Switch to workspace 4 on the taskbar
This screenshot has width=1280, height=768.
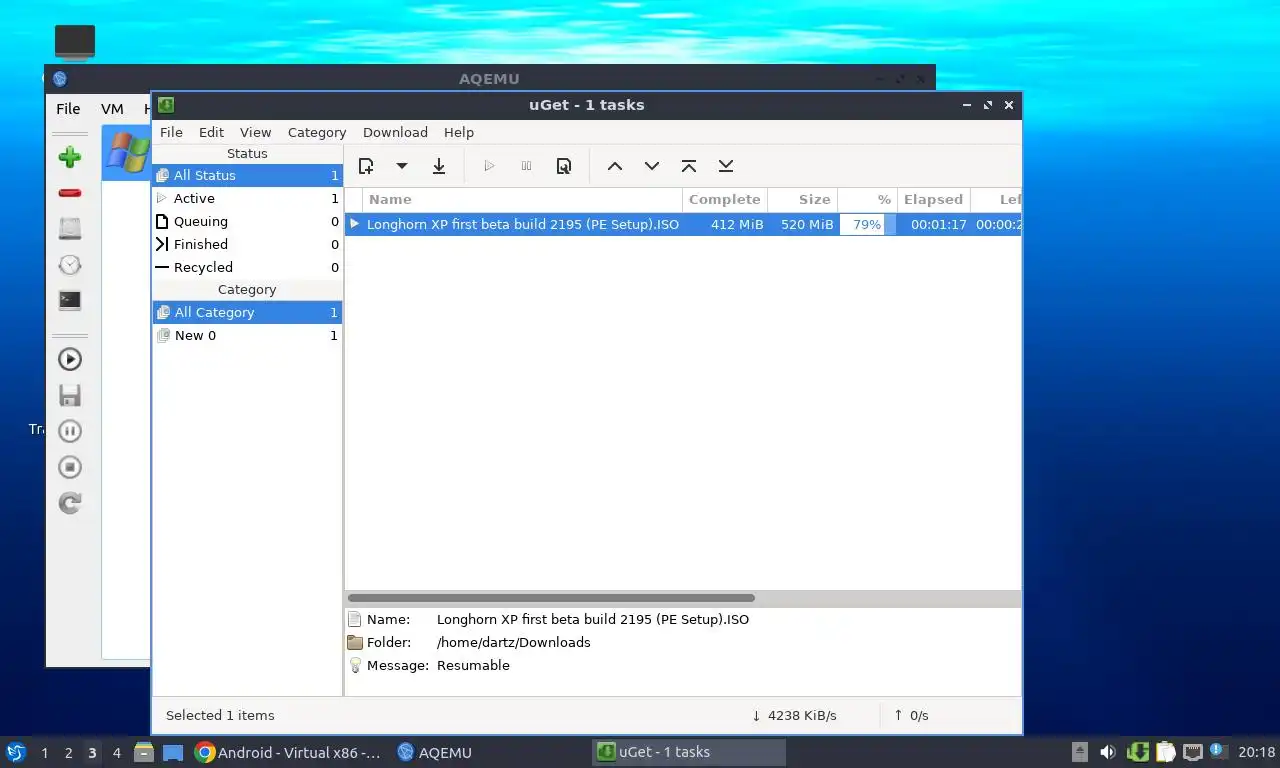tap(117, 753)
